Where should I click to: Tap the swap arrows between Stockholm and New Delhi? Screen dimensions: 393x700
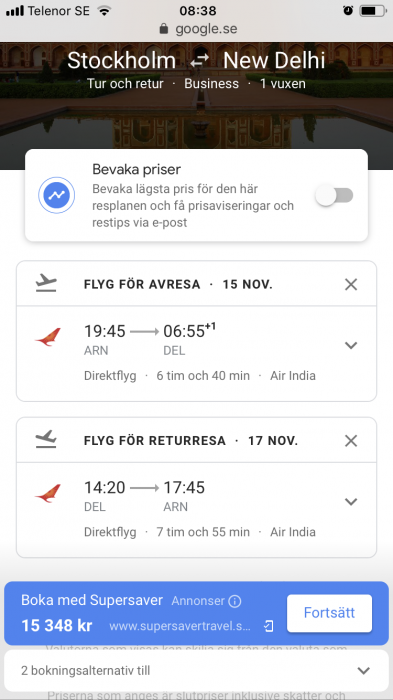[x=200, y=62]
